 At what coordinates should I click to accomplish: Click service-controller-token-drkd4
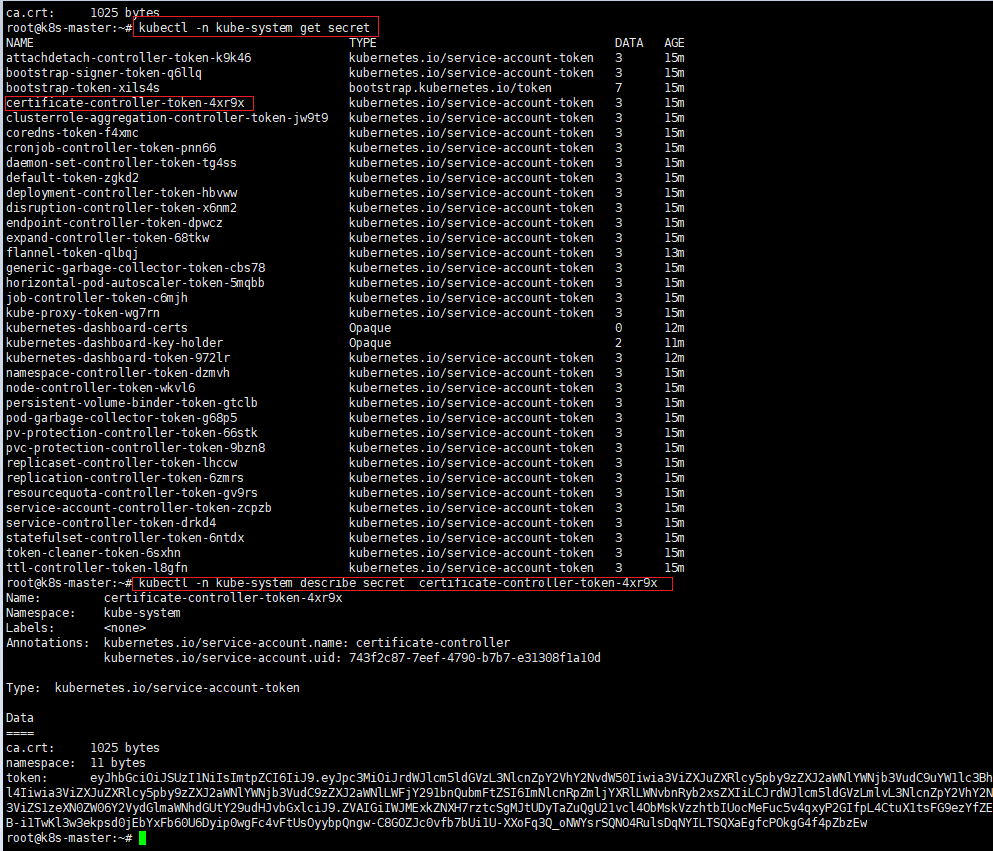point(111,523)
